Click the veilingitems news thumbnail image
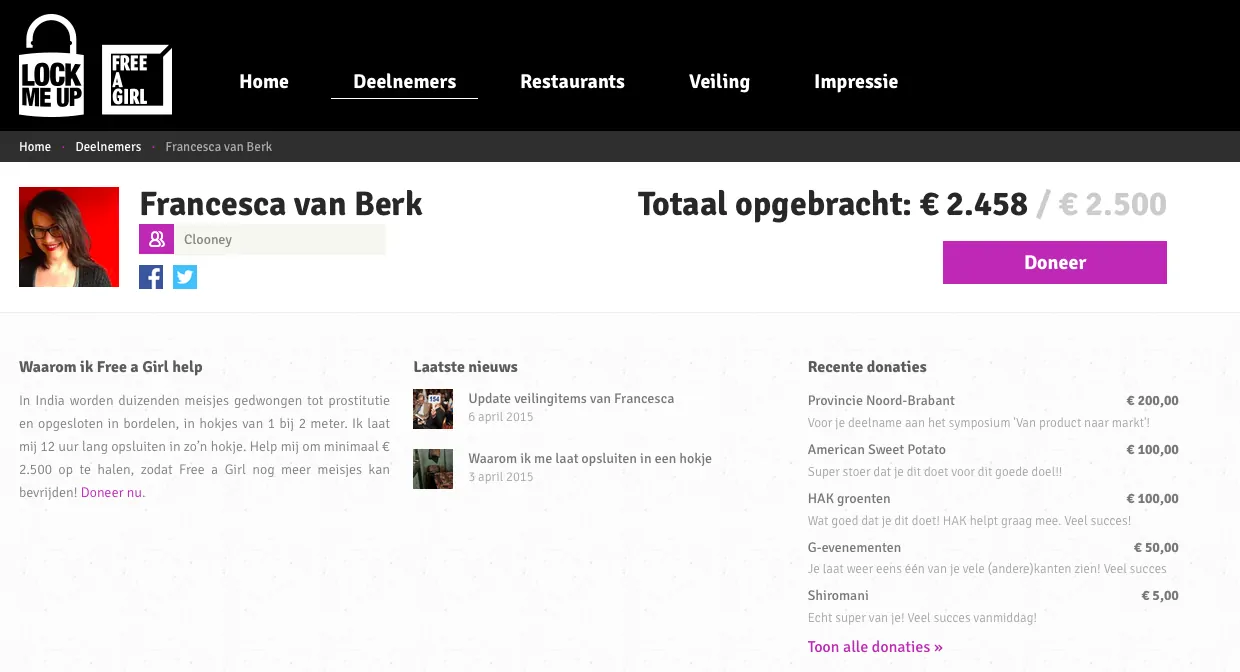 (433, 409)
